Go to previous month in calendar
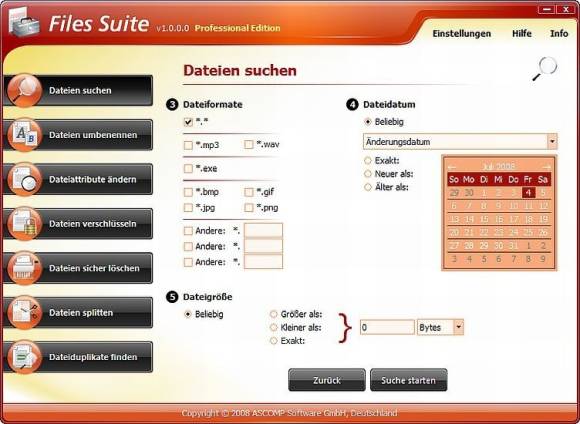The height and width of the screenshot is (424, 580). point(452,166)
